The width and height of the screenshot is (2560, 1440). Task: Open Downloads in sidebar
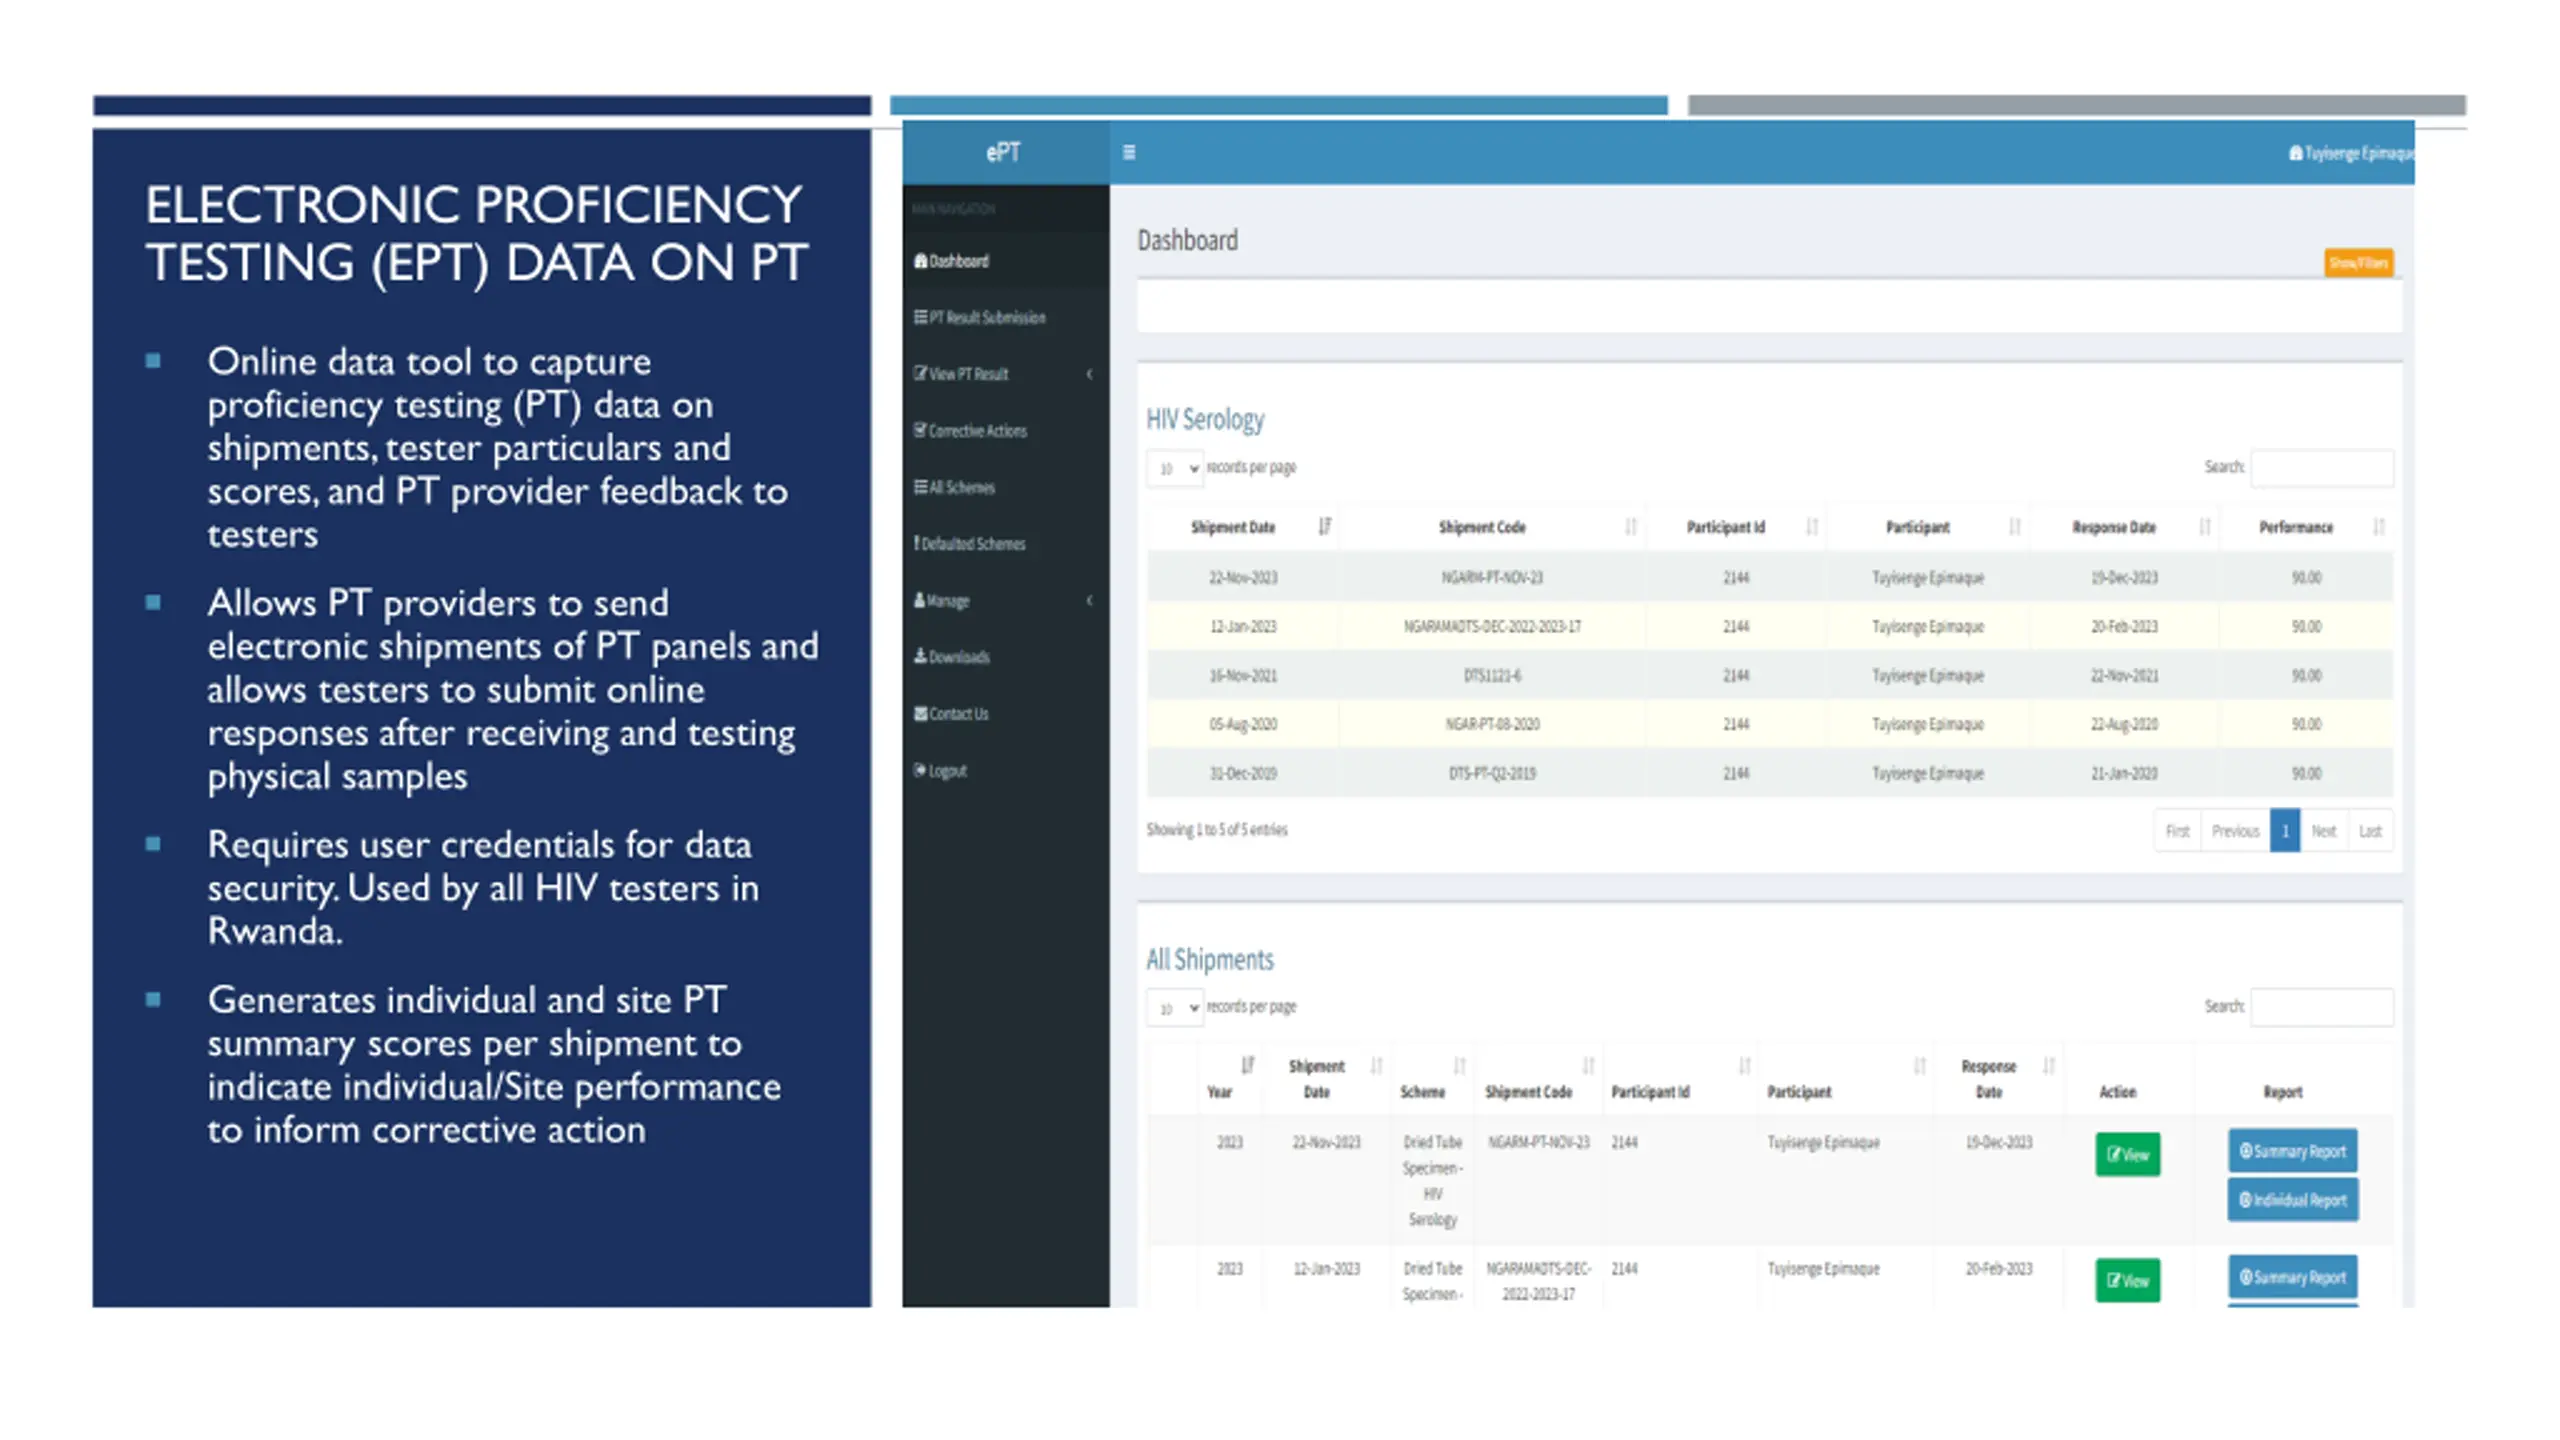tap(1005, 657)
